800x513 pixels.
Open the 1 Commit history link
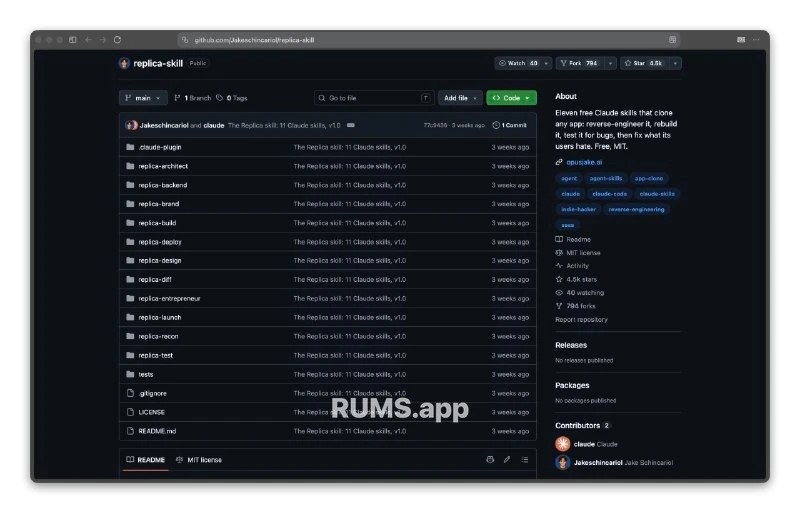click(510, 125)
